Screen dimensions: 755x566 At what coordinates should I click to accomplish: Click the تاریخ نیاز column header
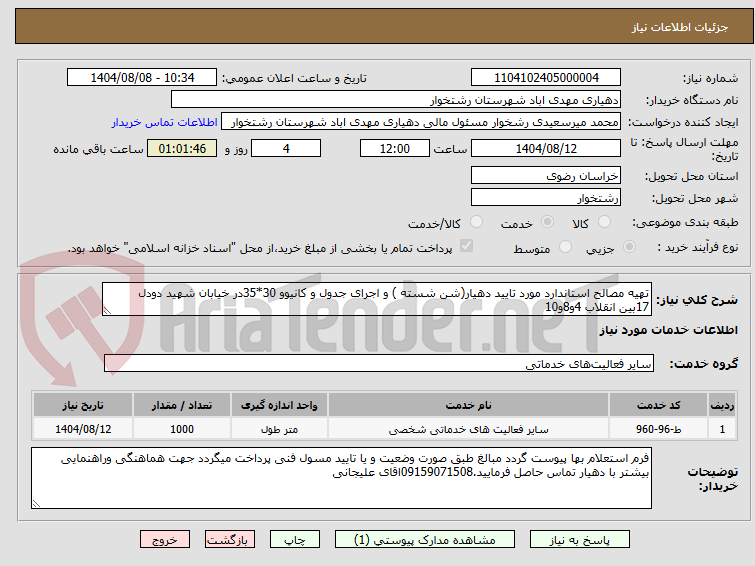pyautogui.click(x=83, y=405)
